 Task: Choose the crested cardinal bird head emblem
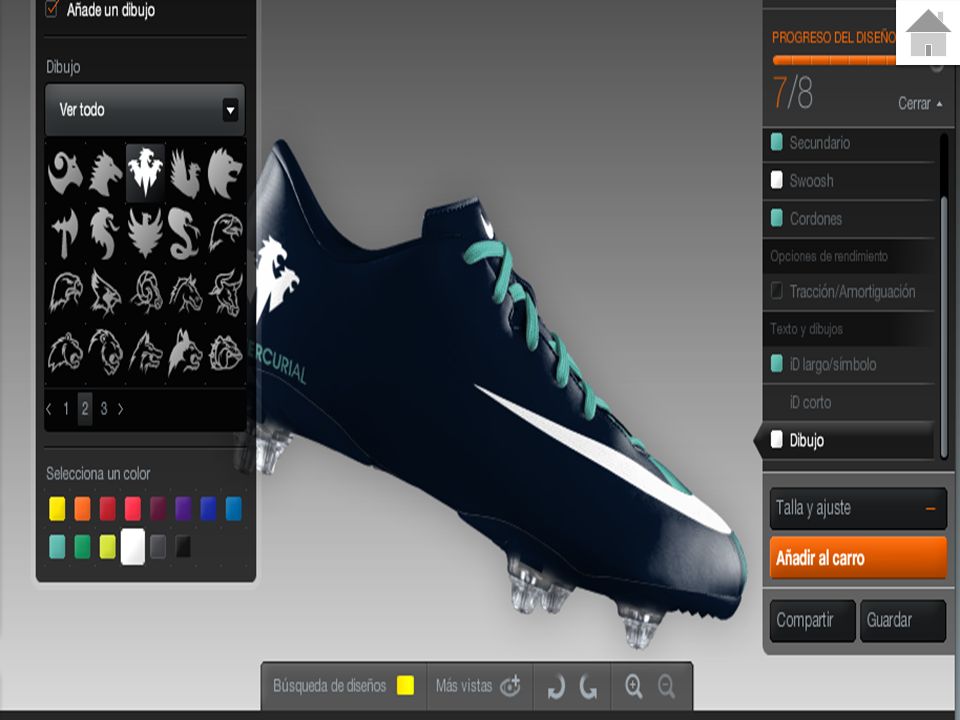point(105,293)
